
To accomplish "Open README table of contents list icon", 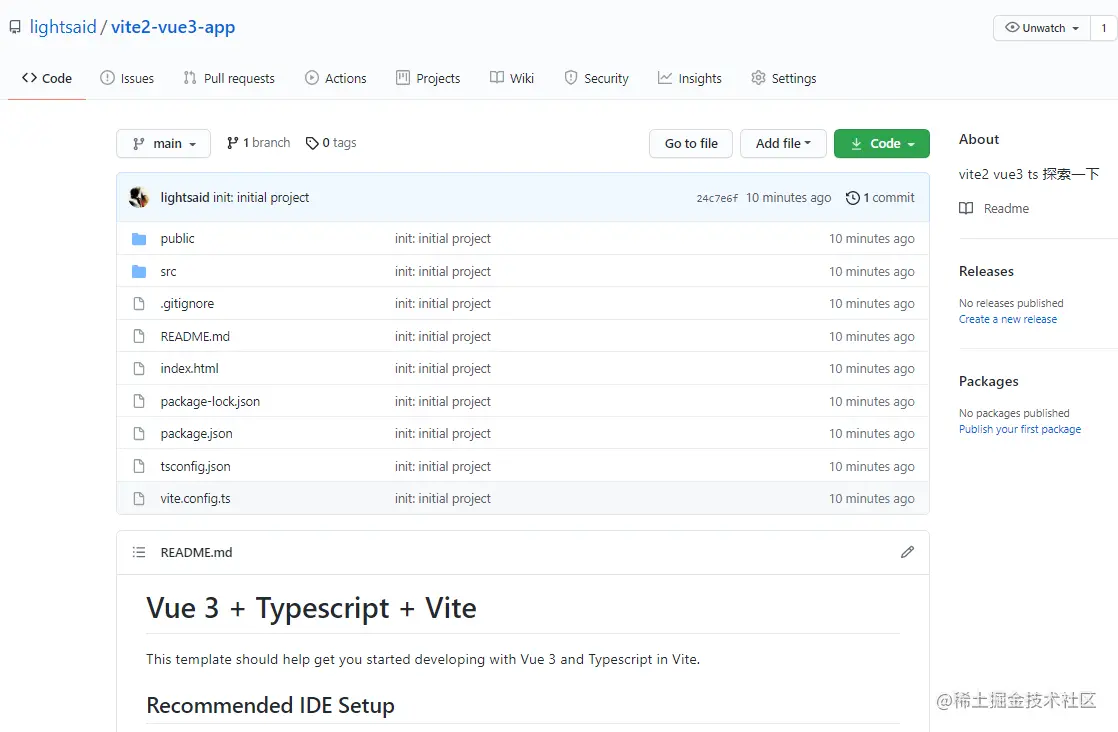I will 139,552.
